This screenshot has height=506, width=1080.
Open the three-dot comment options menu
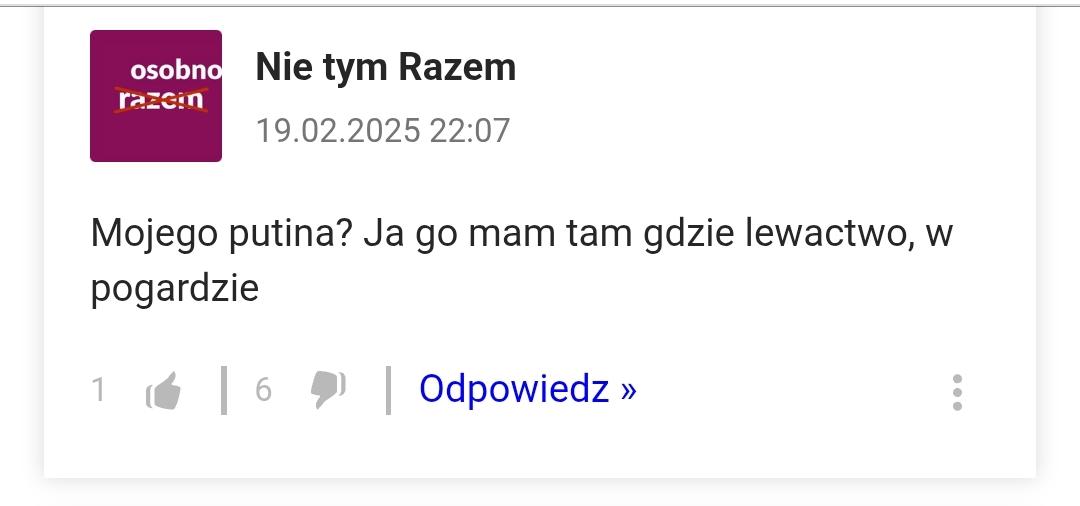click(957, 392)
